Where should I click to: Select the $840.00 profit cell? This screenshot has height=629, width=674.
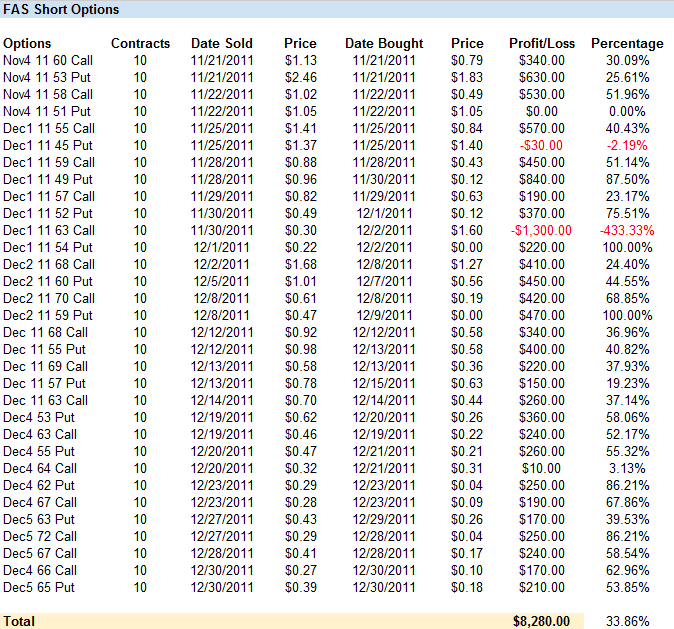pyautogui.click(x=541, y=179)
